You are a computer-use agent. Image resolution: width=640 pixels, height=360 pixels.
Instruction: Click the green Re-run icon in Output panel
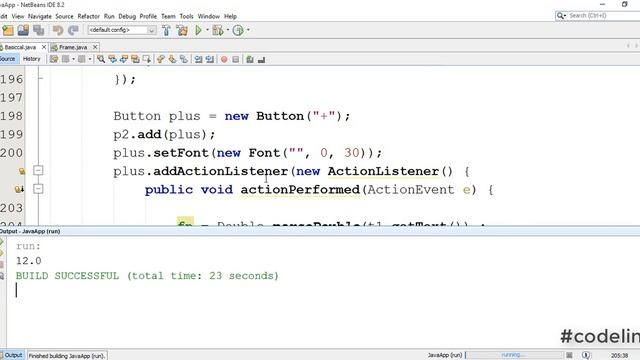click(2, 242)
